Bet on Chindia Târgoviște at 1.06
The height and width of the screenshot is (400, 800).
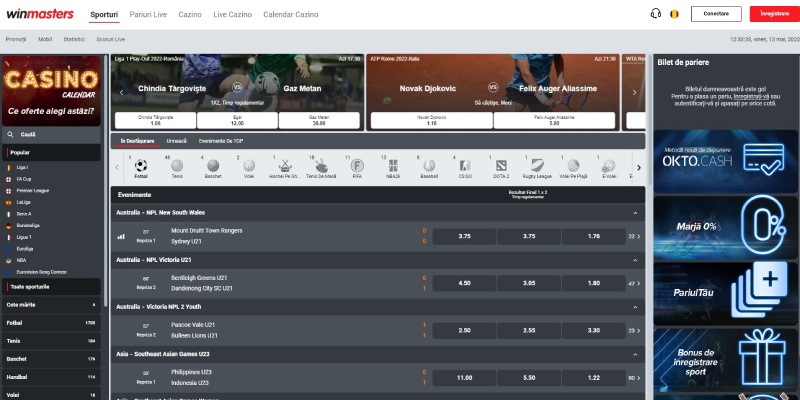[x=156, y=120]
